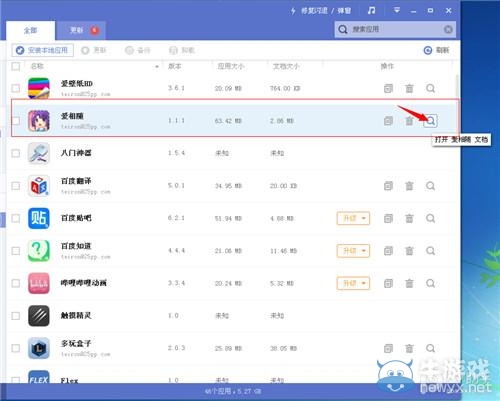Check the box for 百度知道

click(x=16, y=251)
